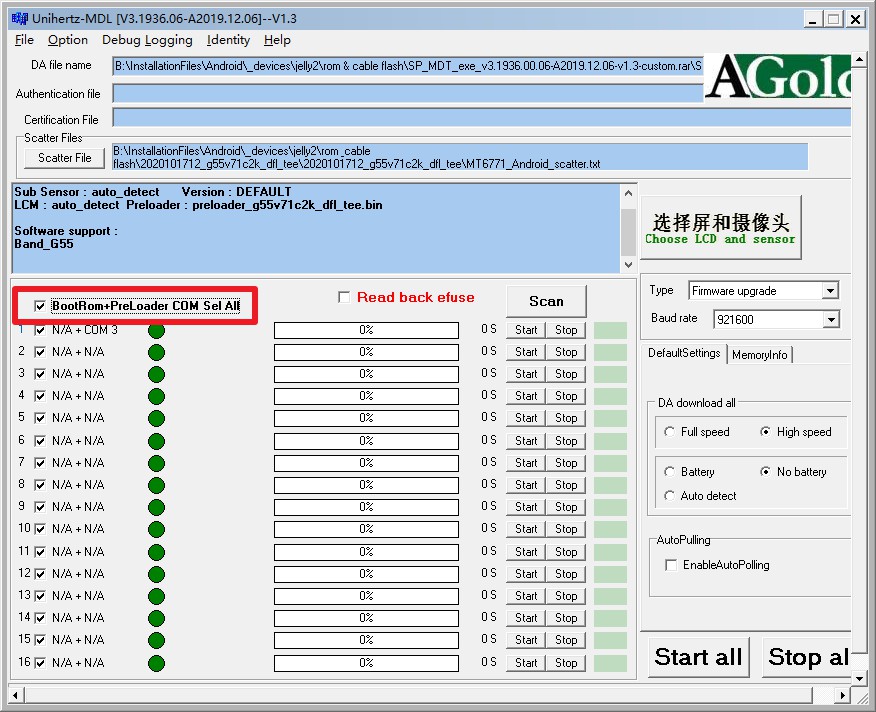Screen dimensions: 876x712
Task: Click the DA file name path field
Action: pyautogui.click(x=408, y=66)
